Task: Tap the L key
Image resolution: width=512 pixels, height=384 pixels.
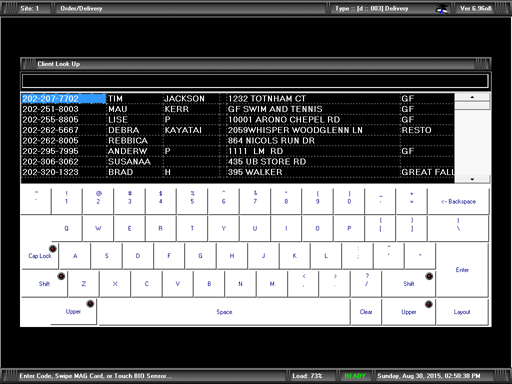Action: (x=326, y=256)
